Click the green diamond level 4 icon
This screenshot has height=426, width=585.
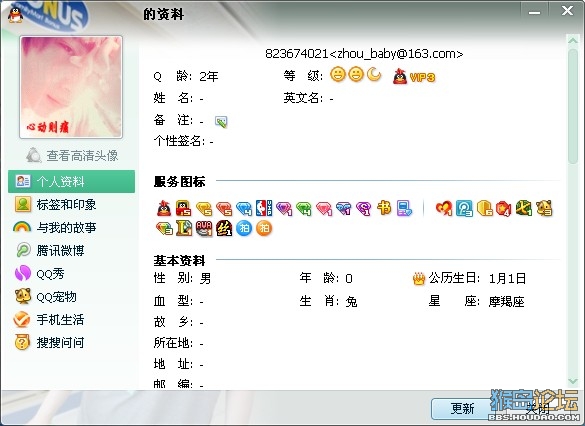(304, 209)
